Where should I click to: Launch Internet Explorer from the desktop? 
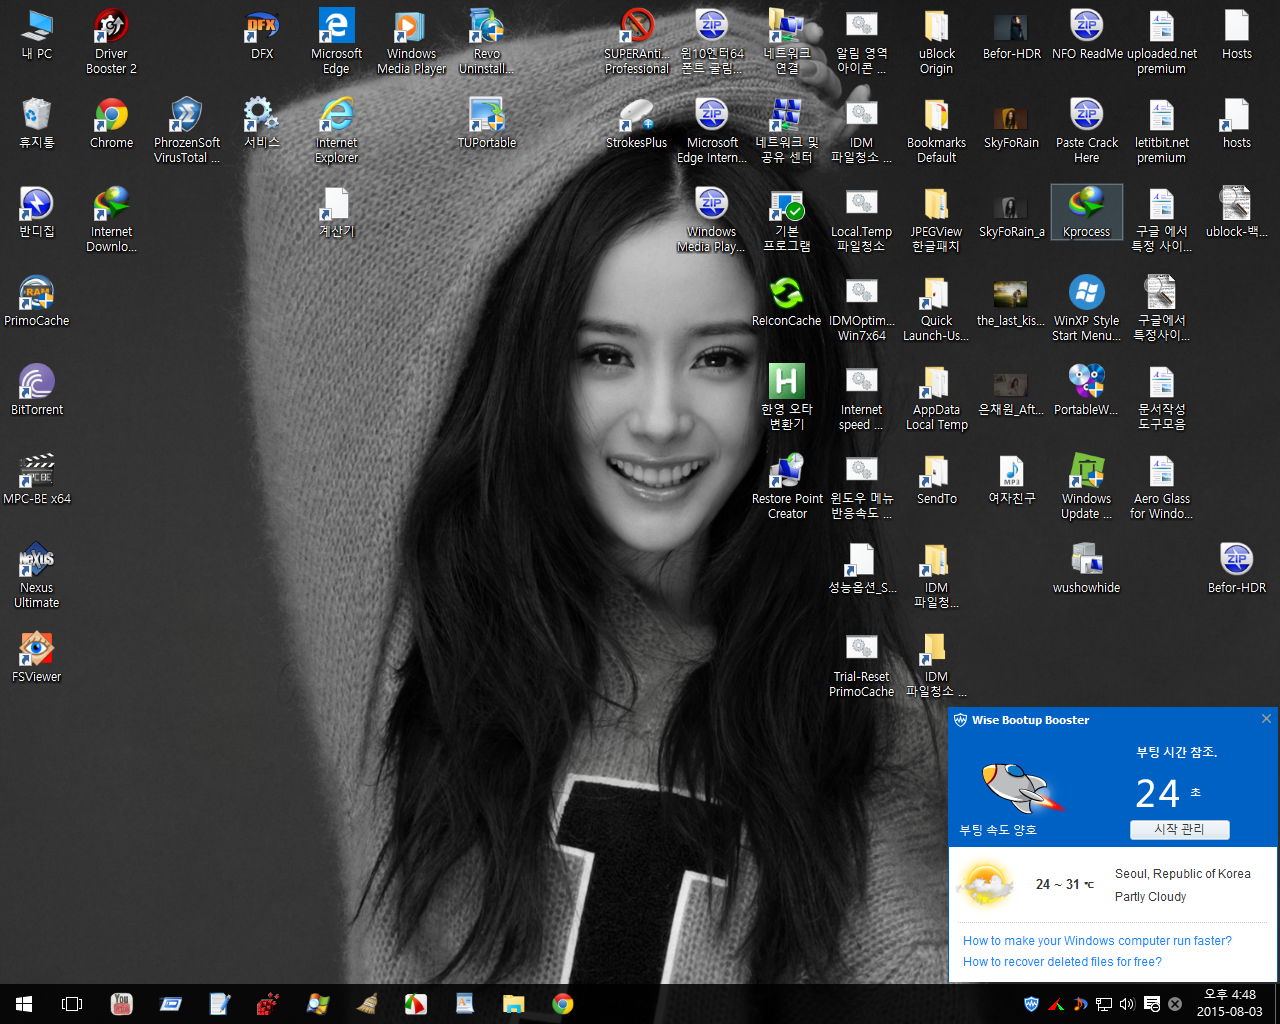[x=337, y=131]
